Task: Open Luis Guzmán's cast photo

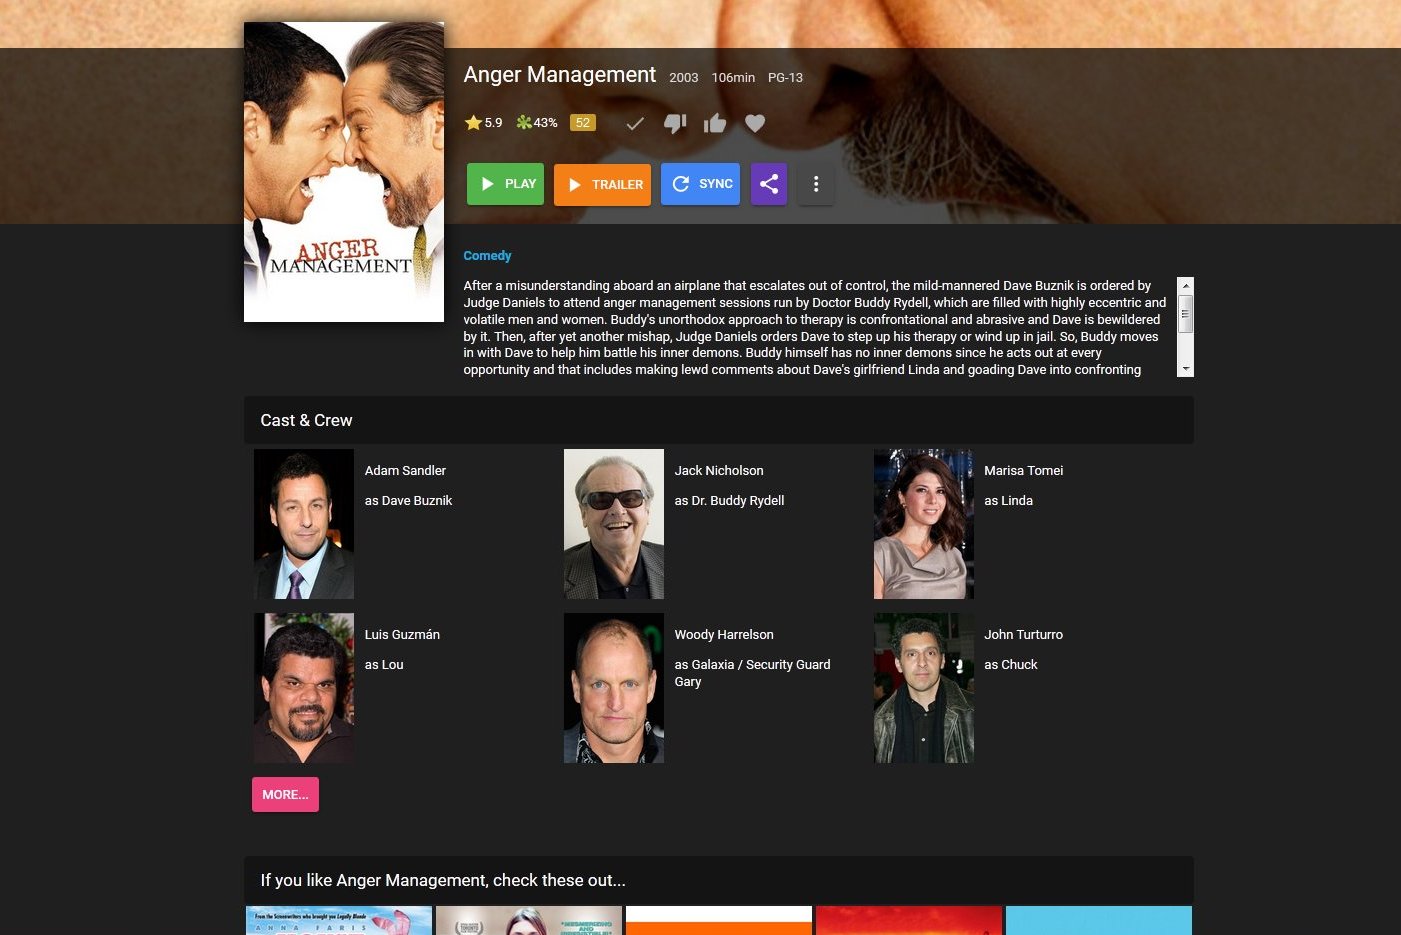Action: click(304, 688)
